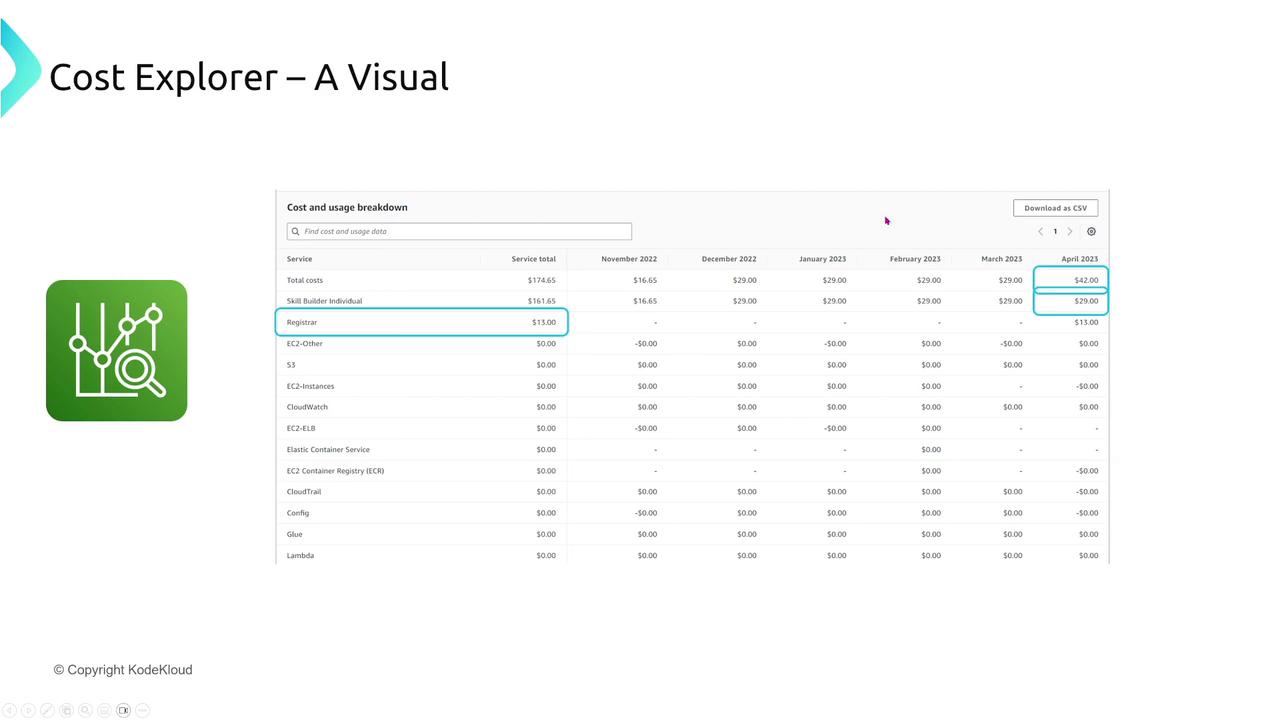Click the green Cost Explorer service icon

[x=116, y=350]
